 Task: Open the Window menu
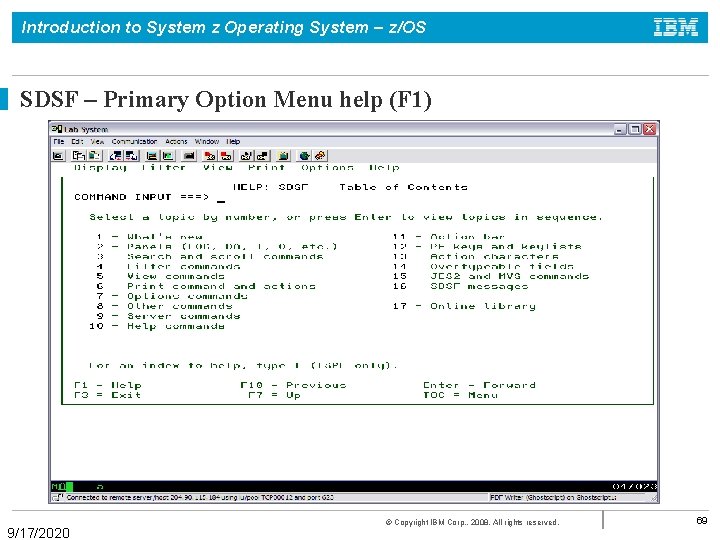click(x=207, y=141)
